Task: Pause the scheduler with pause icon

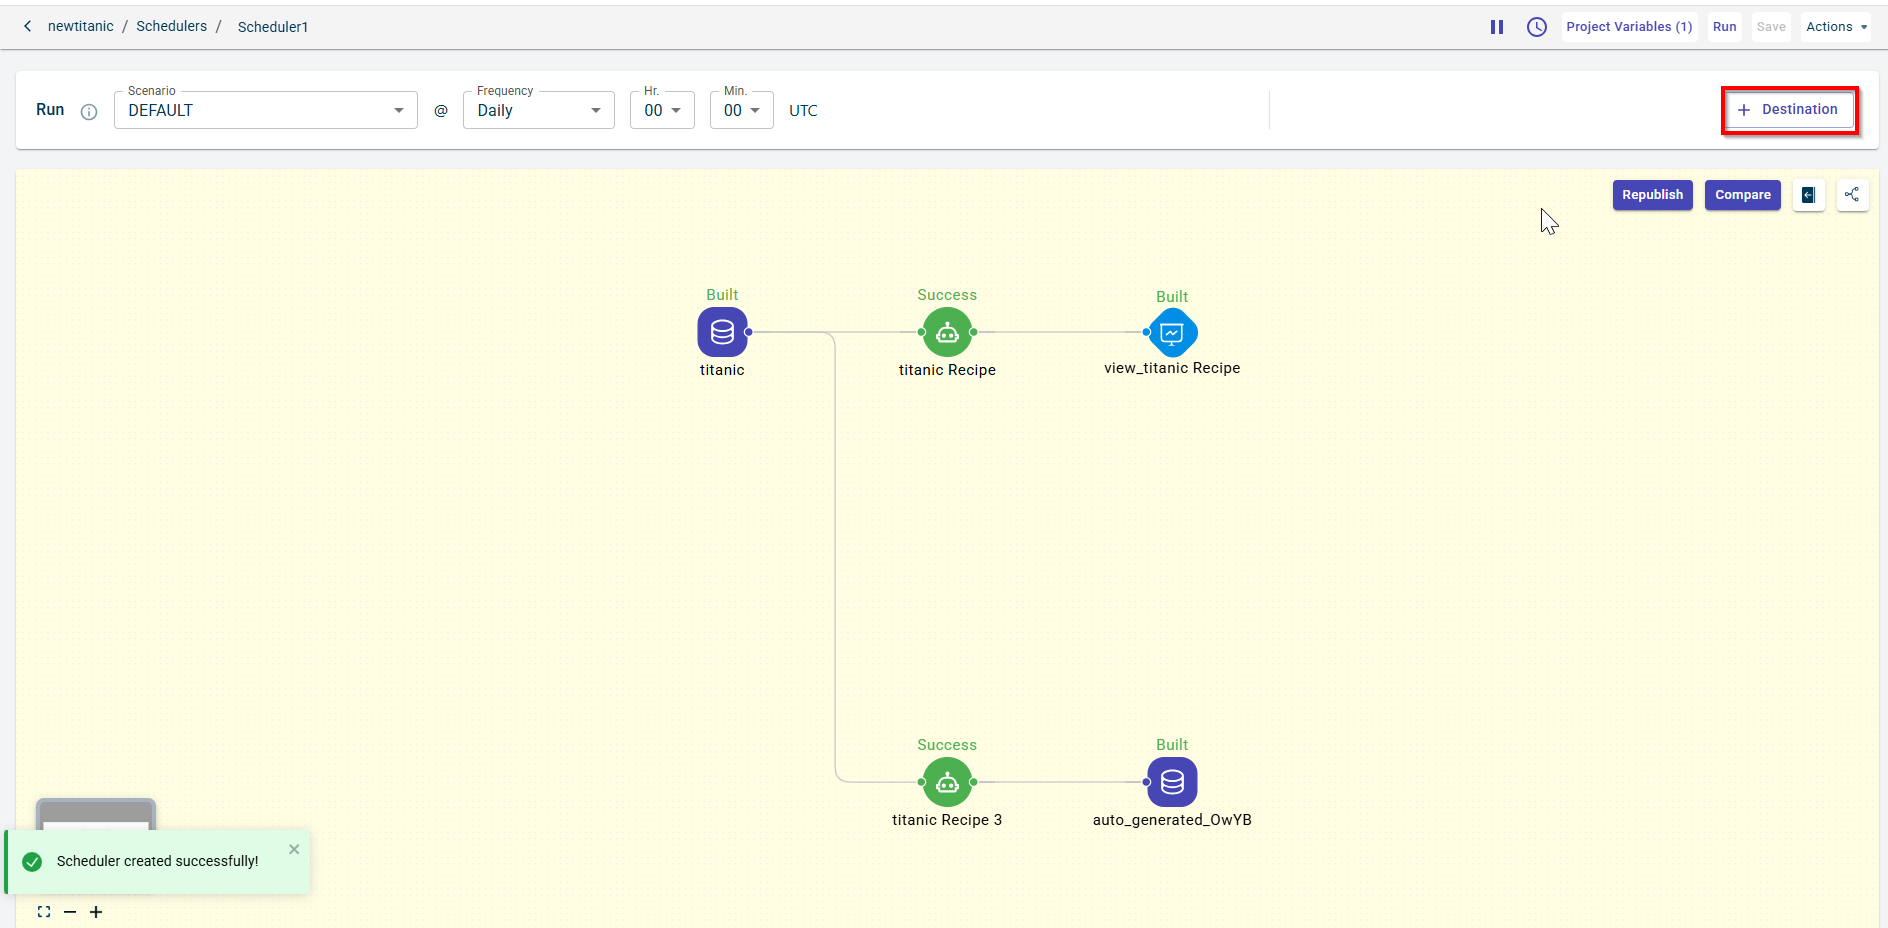Action: 1497,27
